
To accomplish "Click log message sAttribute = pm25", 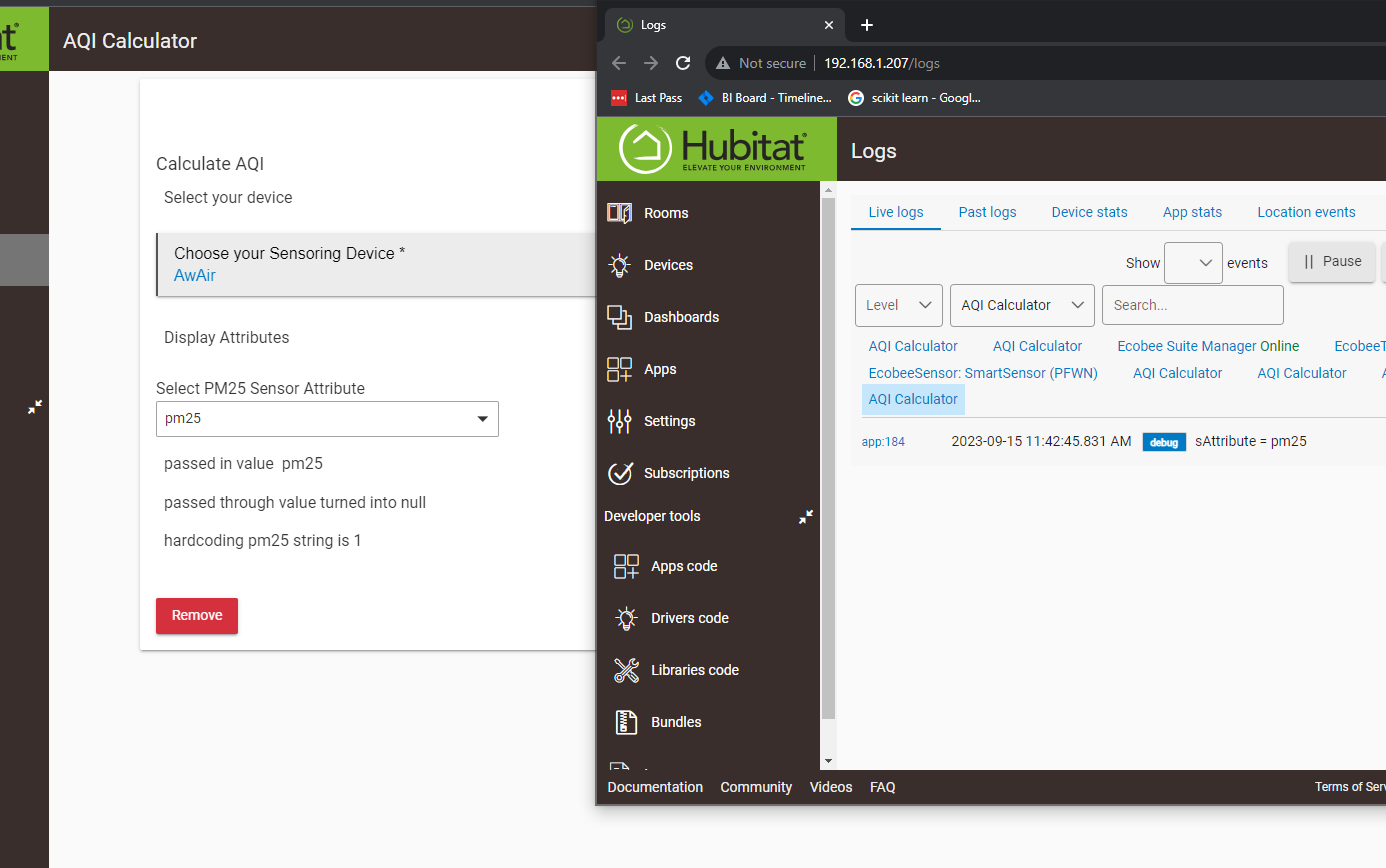I will pyautogui.click(x=1251, y=441).
